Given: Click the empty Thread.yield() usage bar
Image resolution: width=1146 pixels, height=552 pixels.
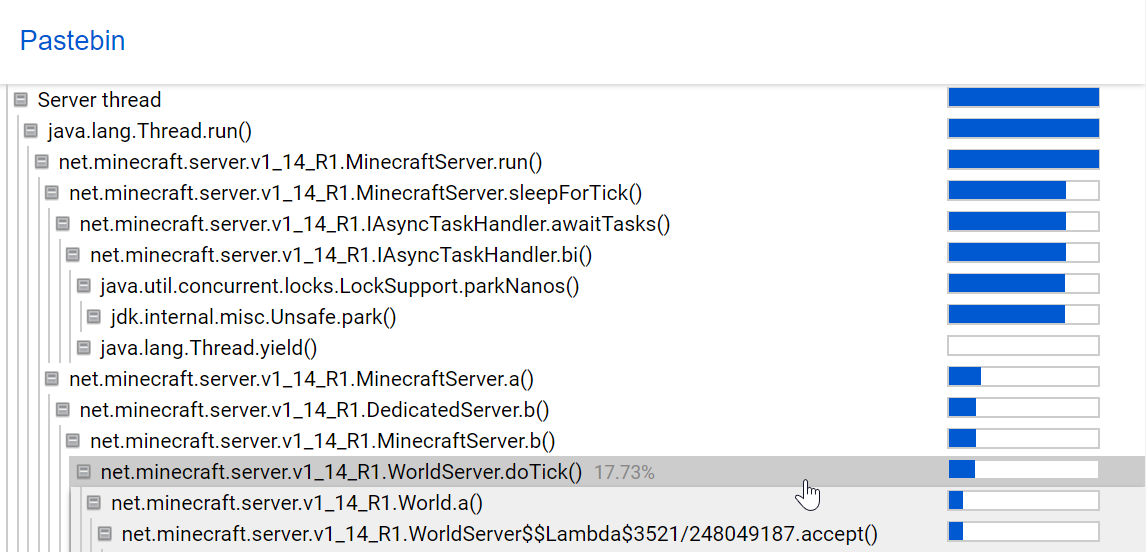Looking at the screenshot, I should coord(1023,346).
